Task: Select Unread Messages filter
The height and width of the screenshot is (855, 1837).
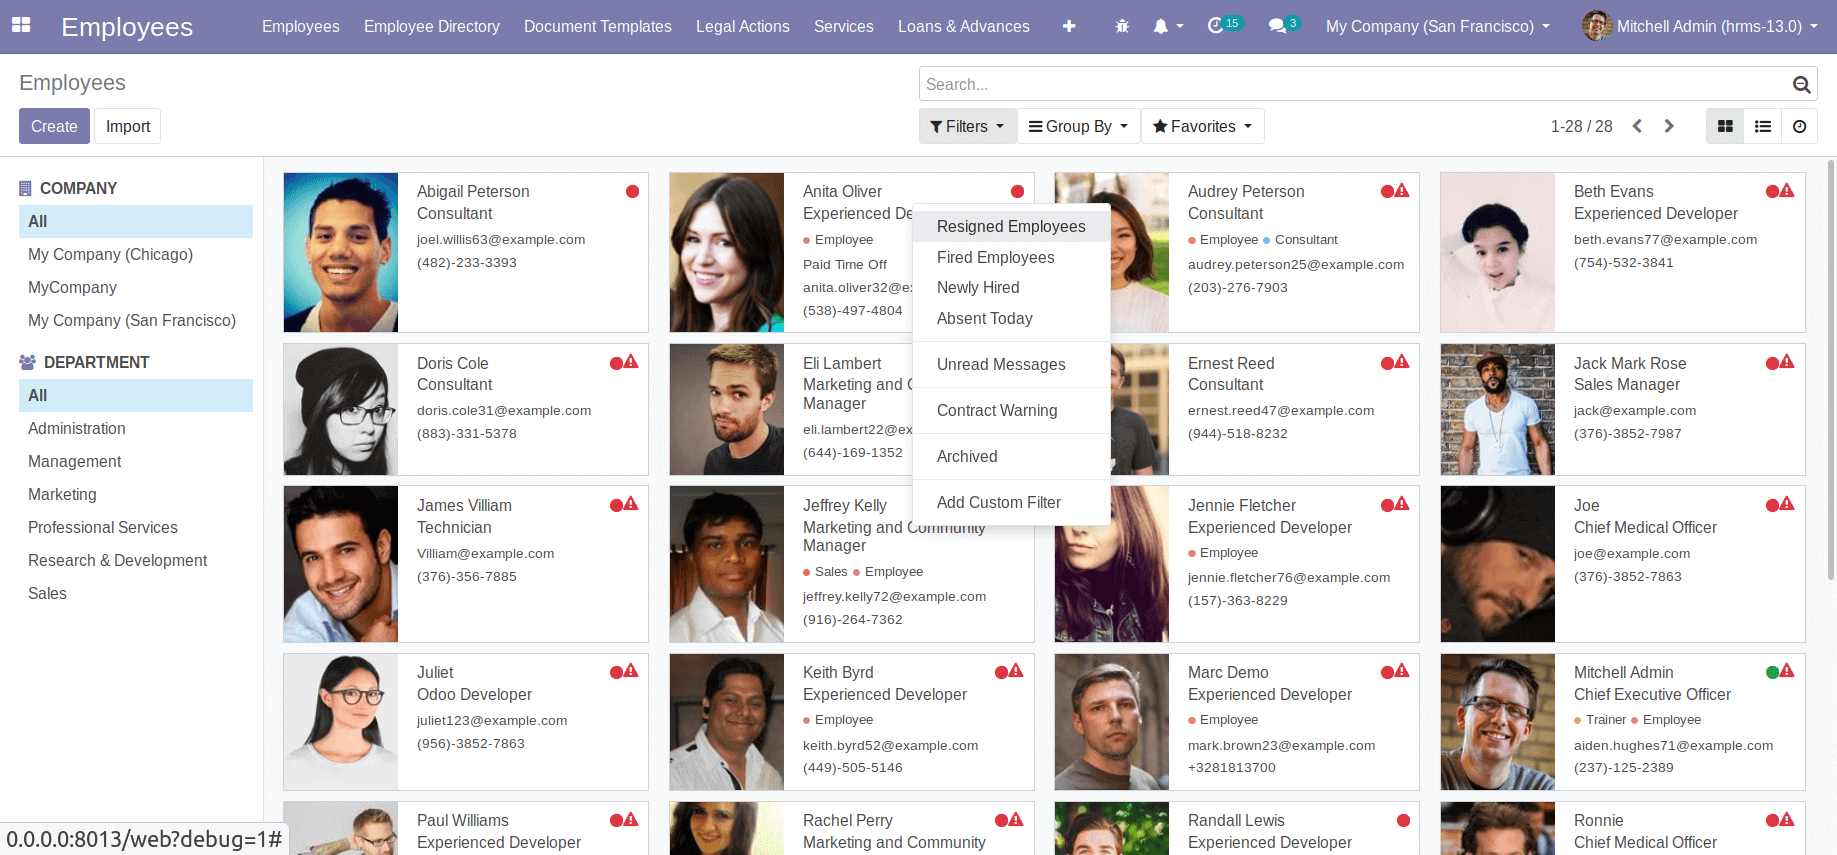Action: pyautogui.click(x=1011, y=364)
